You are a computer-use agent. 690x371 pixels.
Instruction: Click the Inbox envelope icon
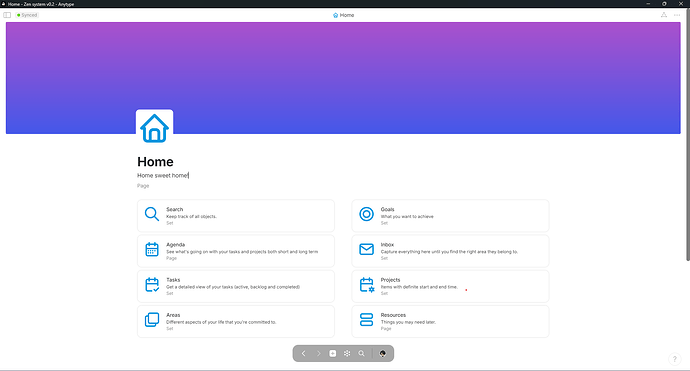tap(366, 250)
